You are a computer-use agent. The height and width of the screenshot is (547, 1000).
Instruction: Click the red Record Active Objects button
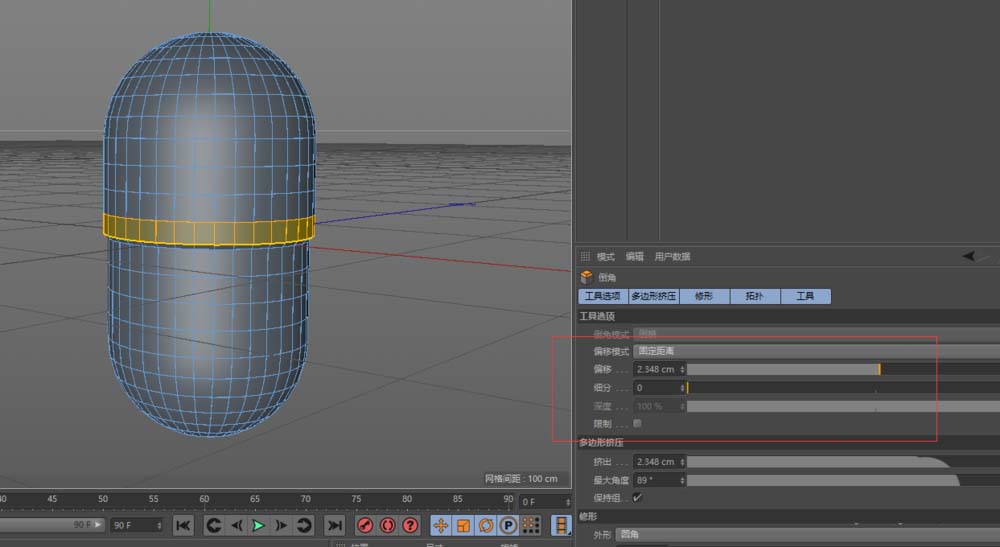point(365,525)
